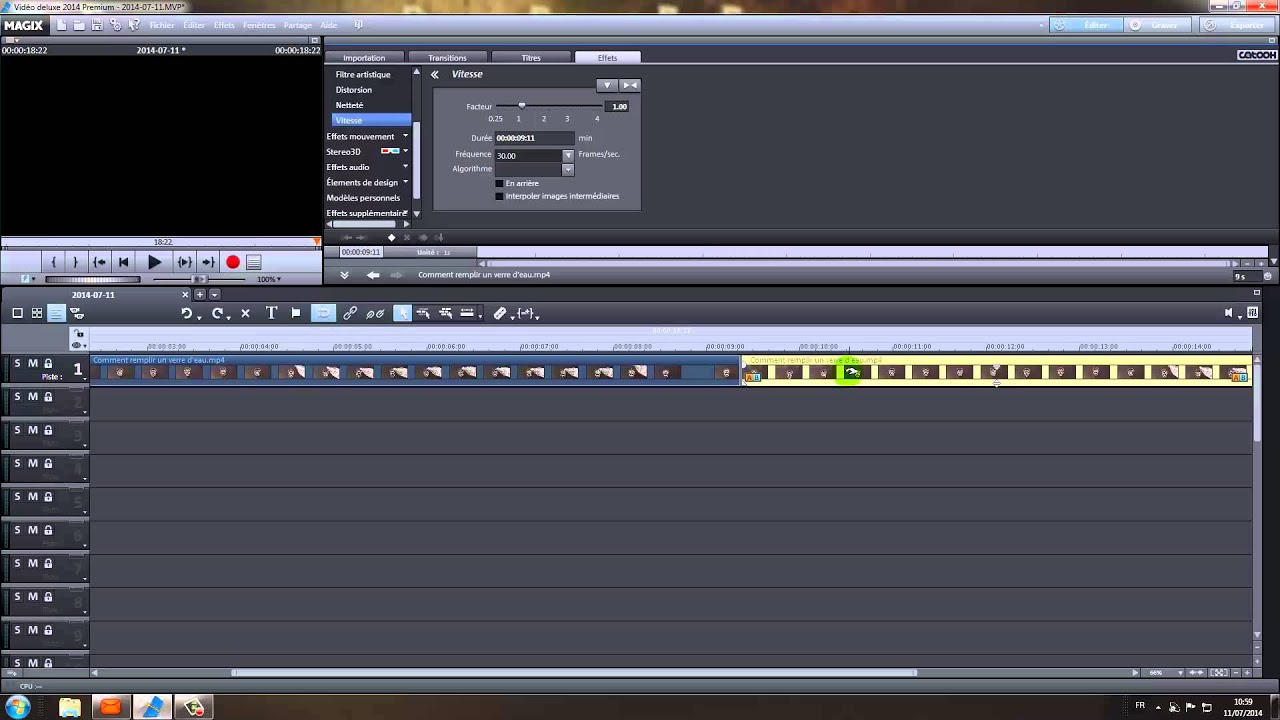Click the Durée time input field
Viewport: 1280px width, 720px height.
(x=534, y=138)
